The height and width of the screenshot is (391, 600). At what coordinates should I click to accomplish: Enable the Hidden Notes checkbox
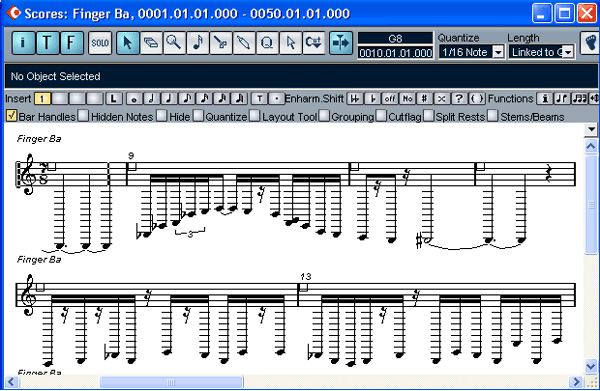point(83,116)
